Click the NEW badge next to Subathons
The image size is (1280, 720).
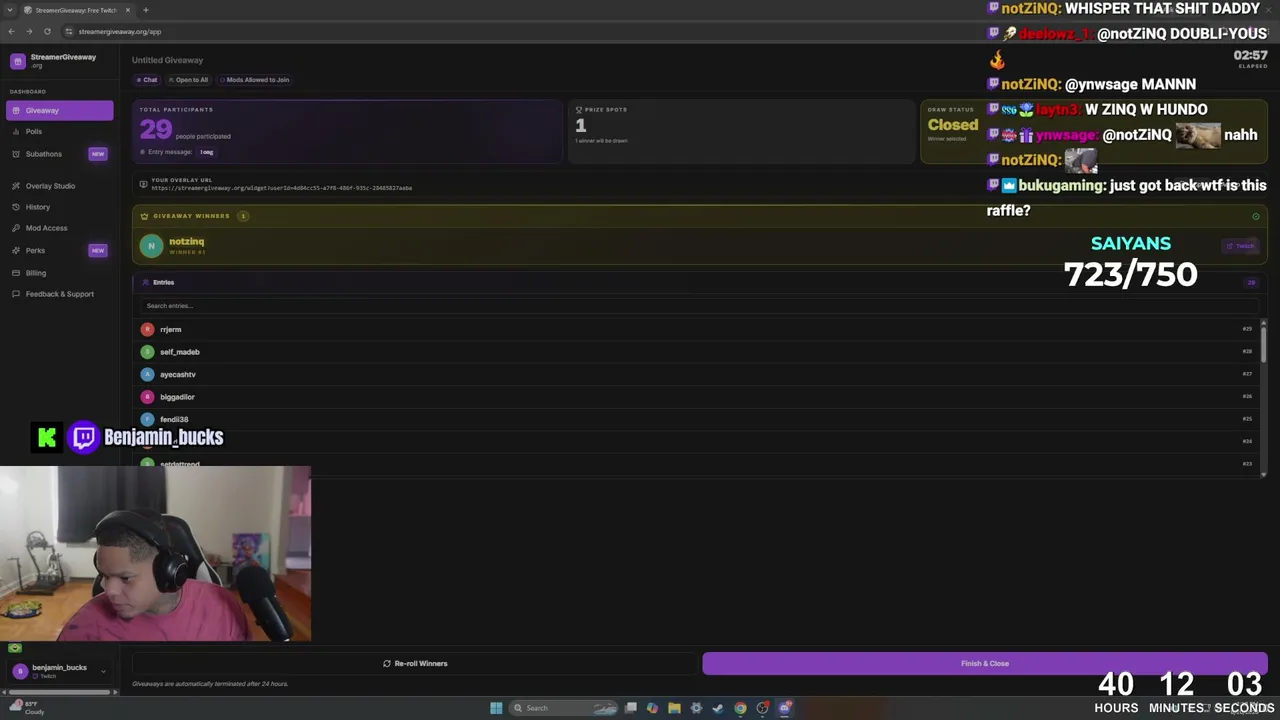click(97, 154)
